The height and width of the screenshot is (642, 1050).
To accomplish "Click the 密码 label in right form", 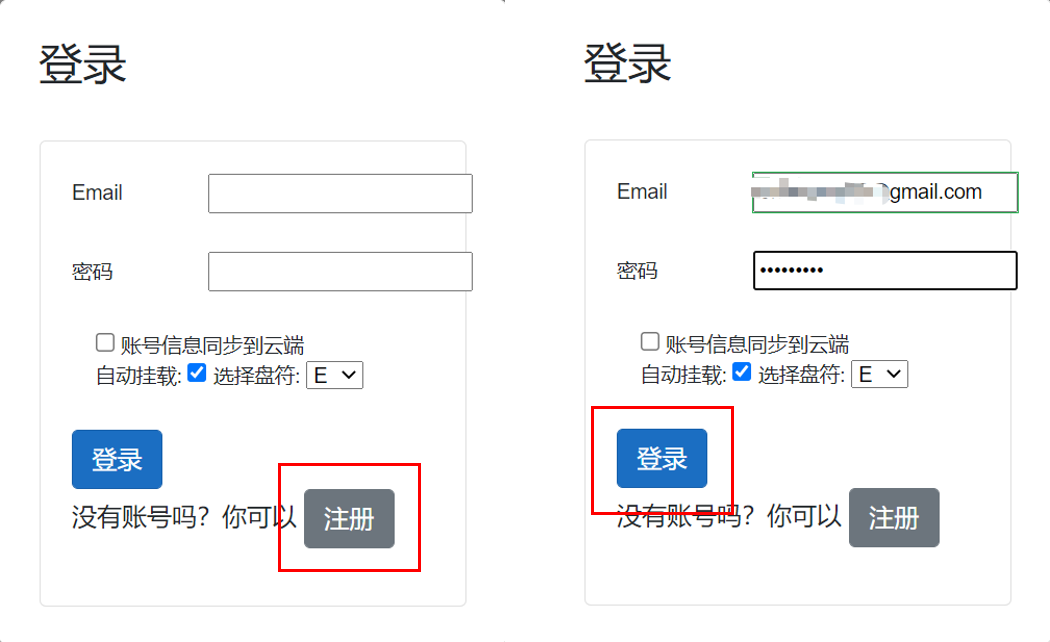I will point(637,270).
